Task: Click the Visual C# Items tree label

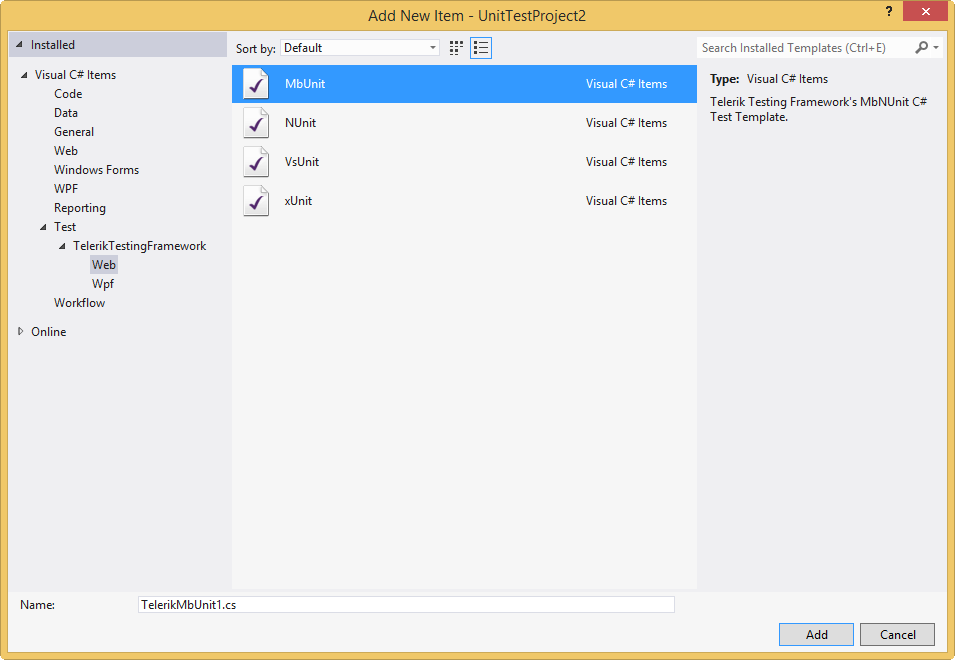Action: [x=76, y=75]
